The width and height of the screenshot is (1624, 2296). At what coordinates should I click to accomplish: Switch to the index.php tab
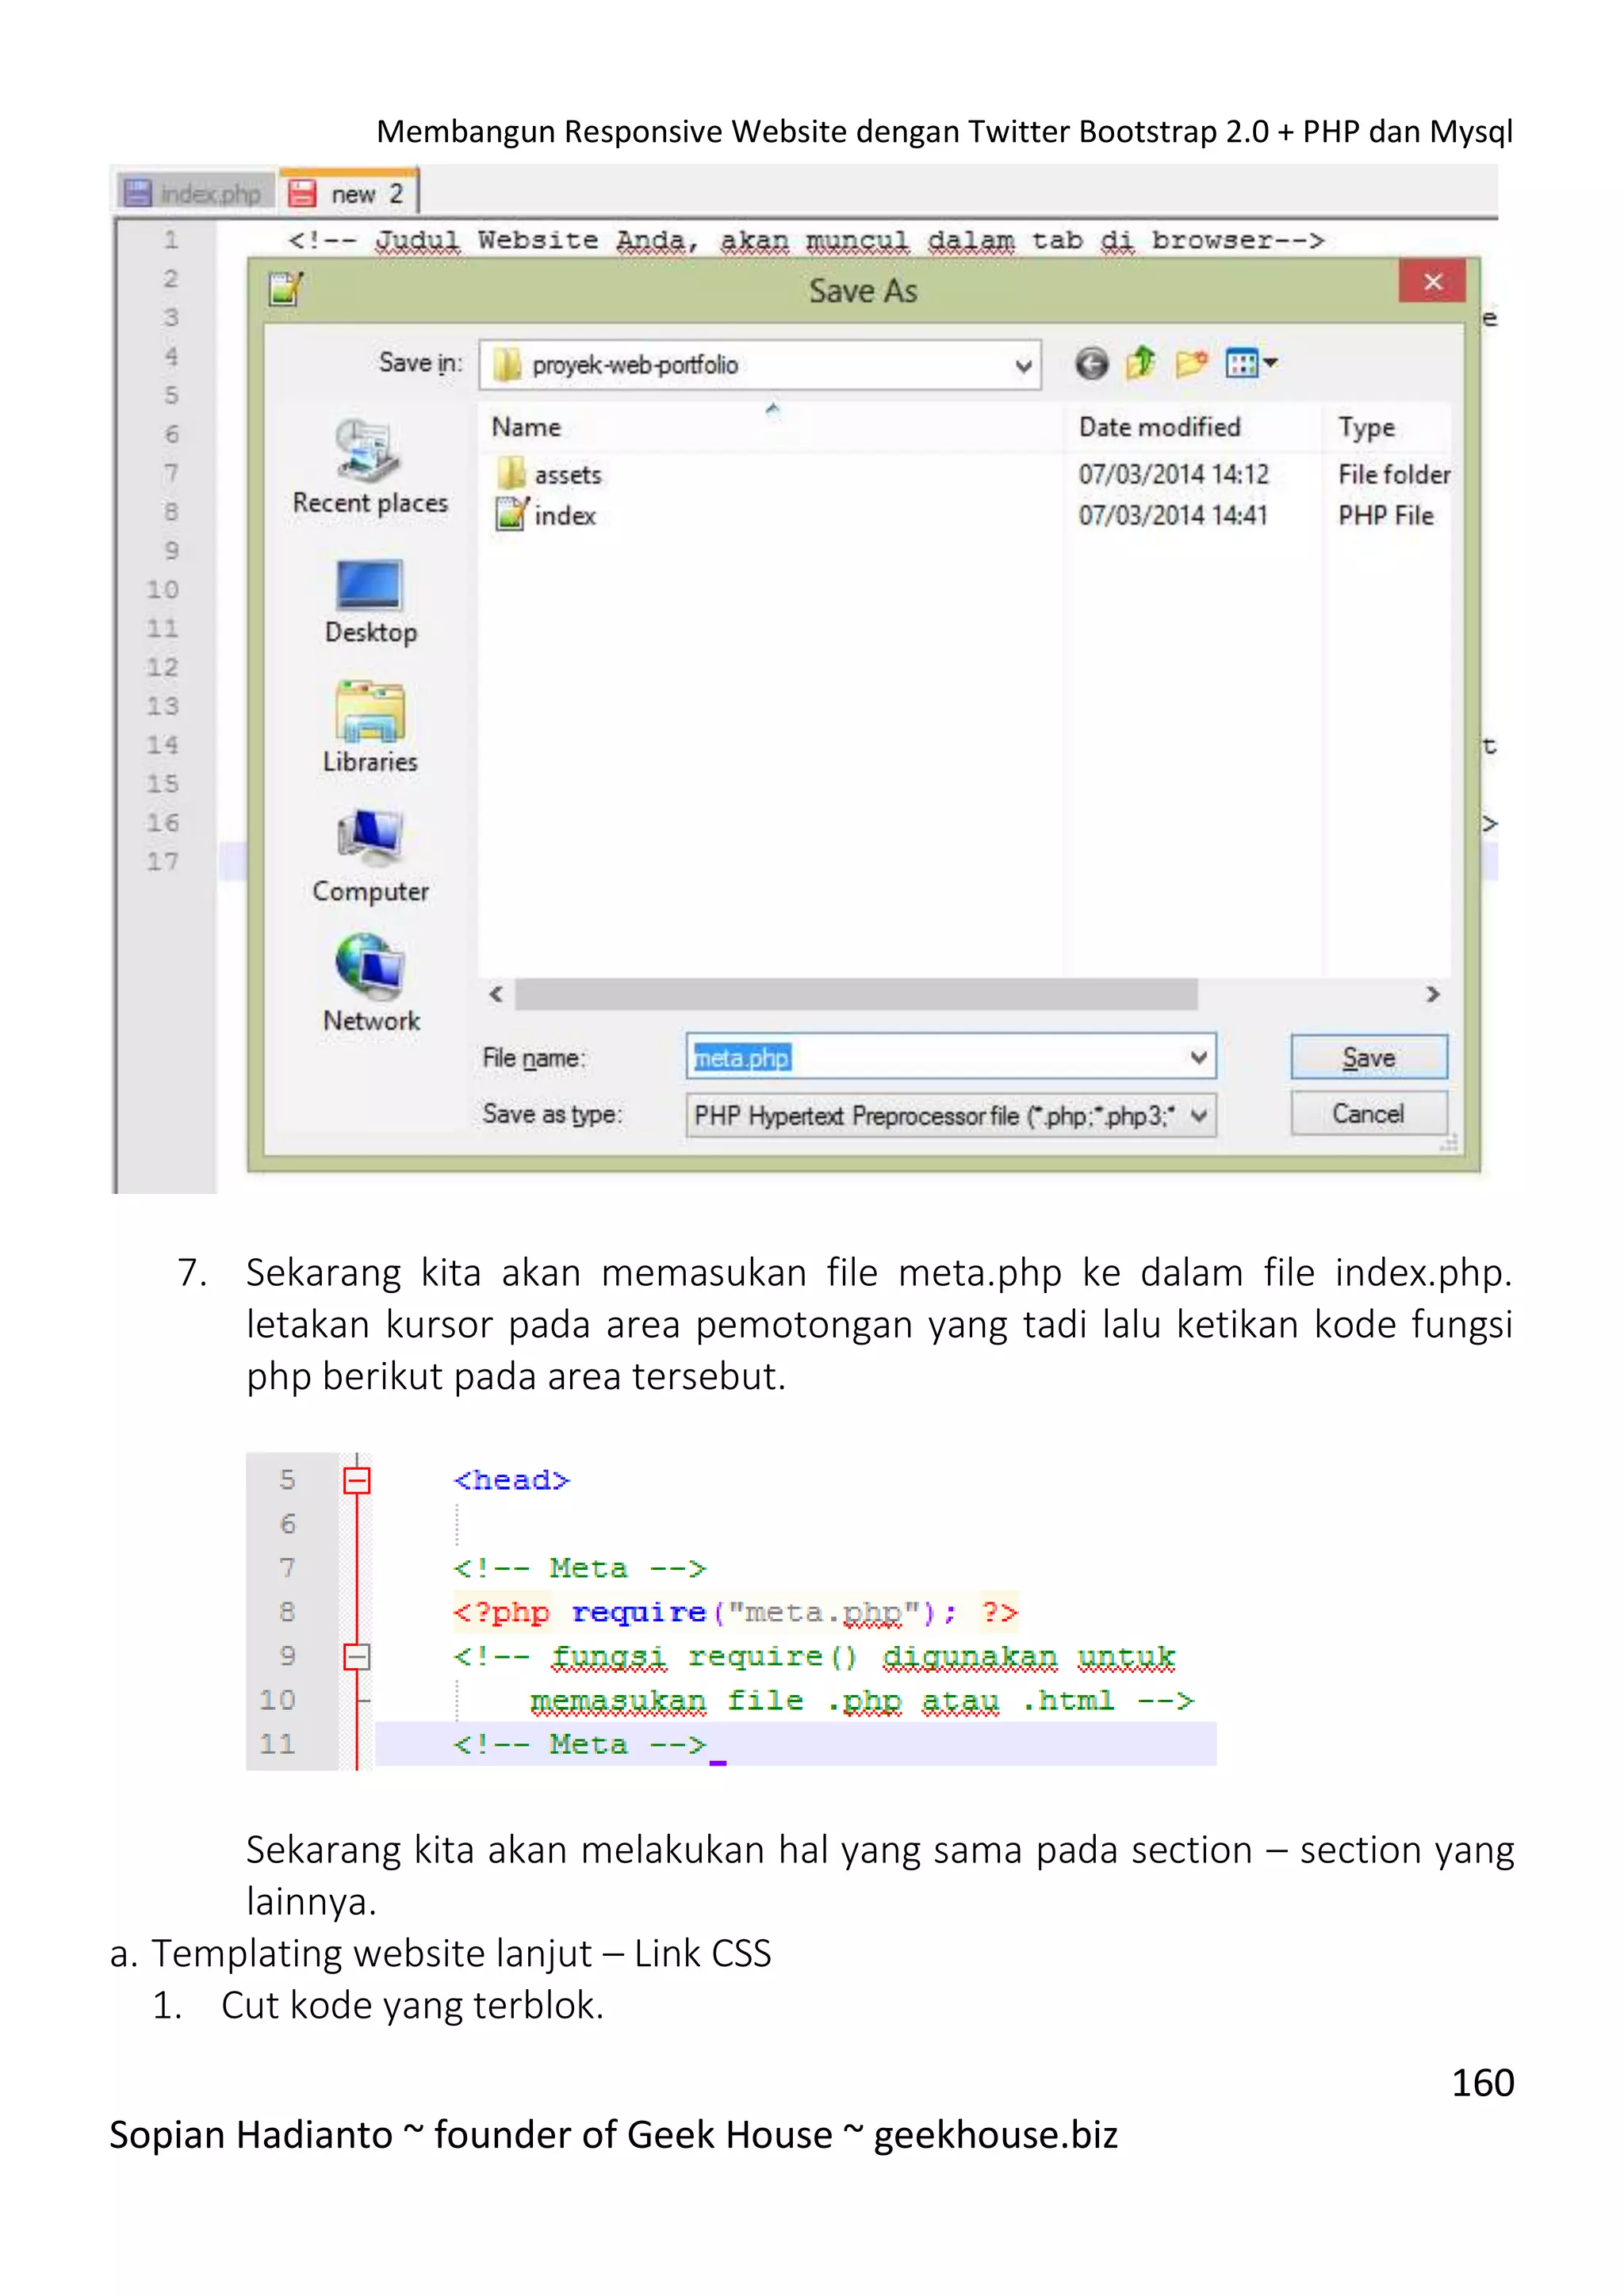[x=196, y=193]
